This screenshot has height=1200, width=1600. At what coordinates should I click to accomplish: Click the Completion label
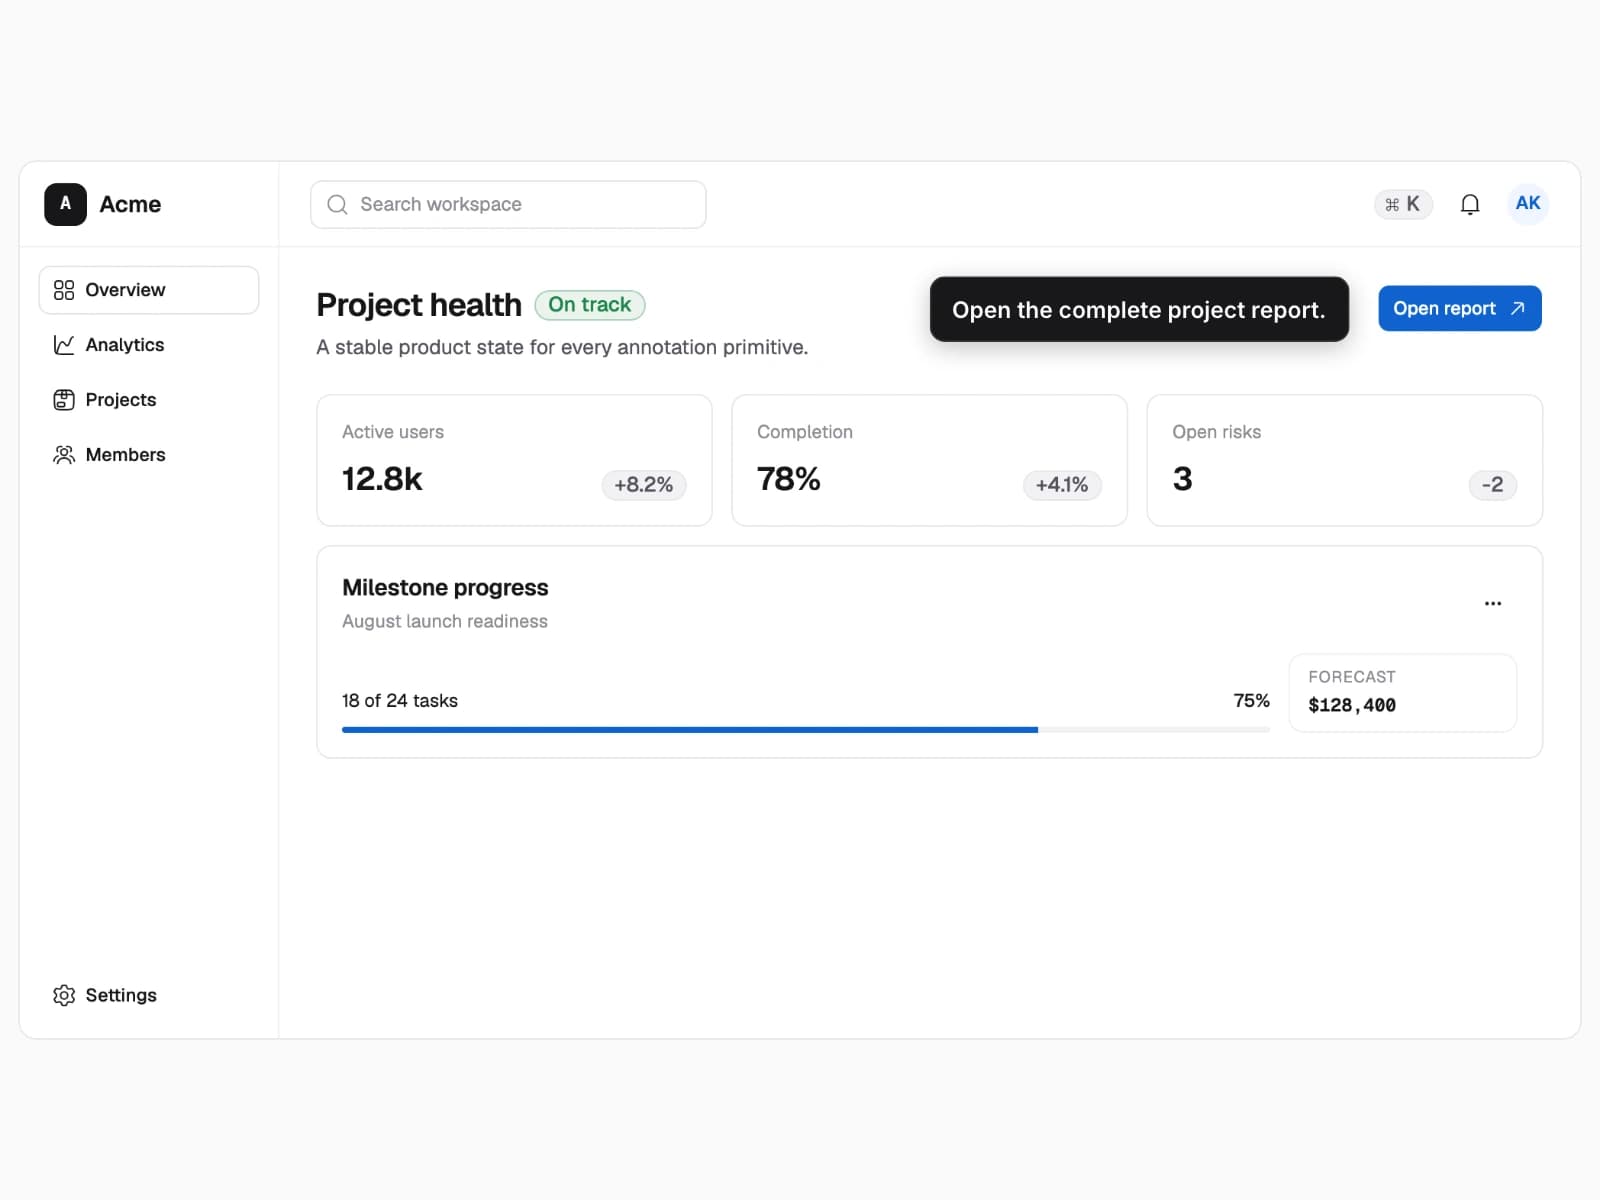click(805, 432)
